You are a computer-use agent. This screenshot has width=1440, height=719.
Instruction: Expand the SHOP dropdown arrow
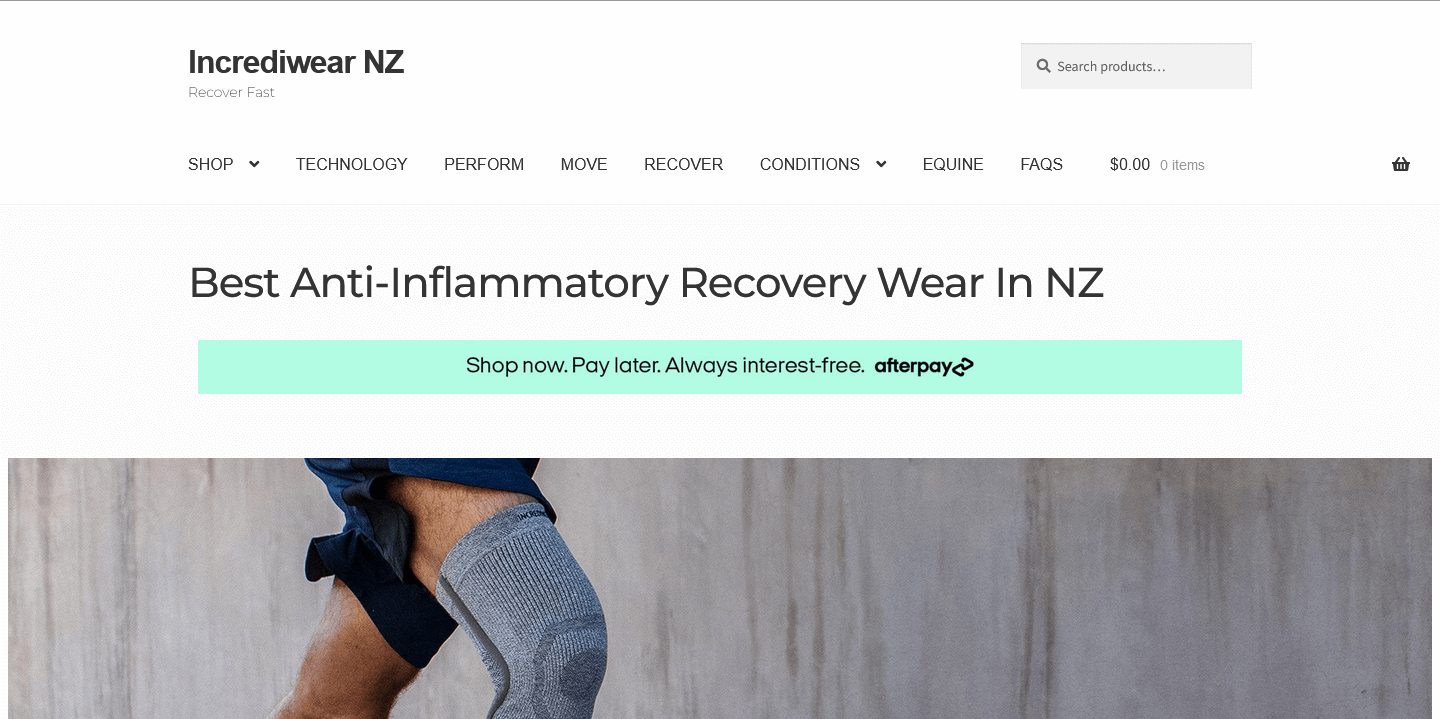[x=254, y=164]
